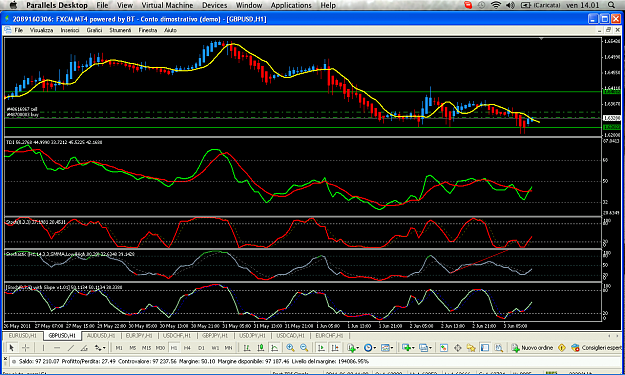Open the Strategy Tester icon

499,348
